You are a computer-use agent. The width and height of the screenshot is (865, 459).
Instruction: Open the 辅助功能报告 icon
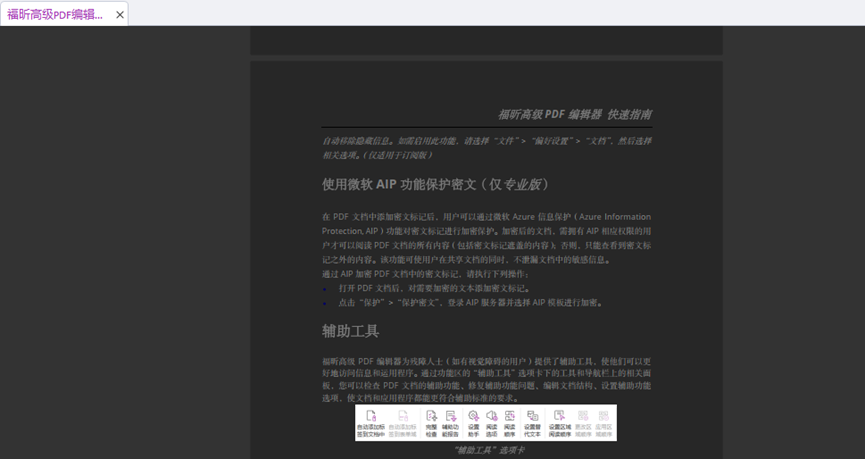pyautogui.click(x=451, y=422)
